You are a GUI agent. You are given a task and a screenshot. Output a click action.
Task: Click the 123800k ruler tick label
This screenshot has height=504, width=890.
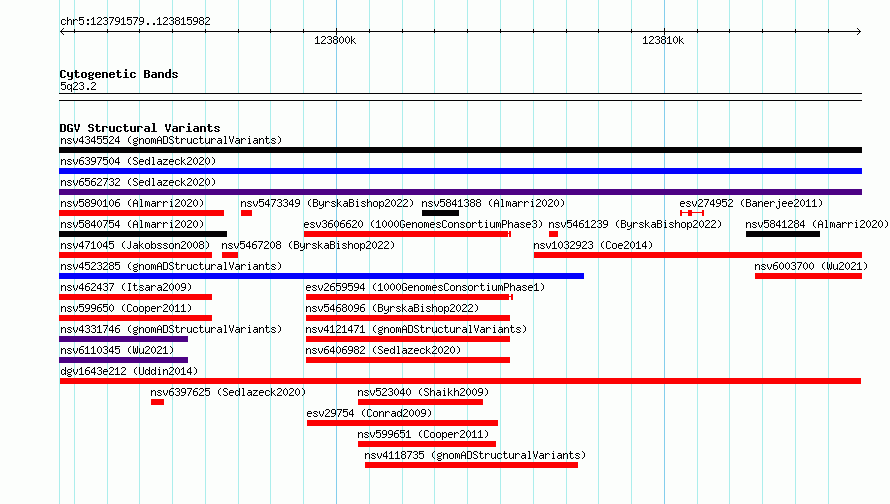tap(335, 40)
